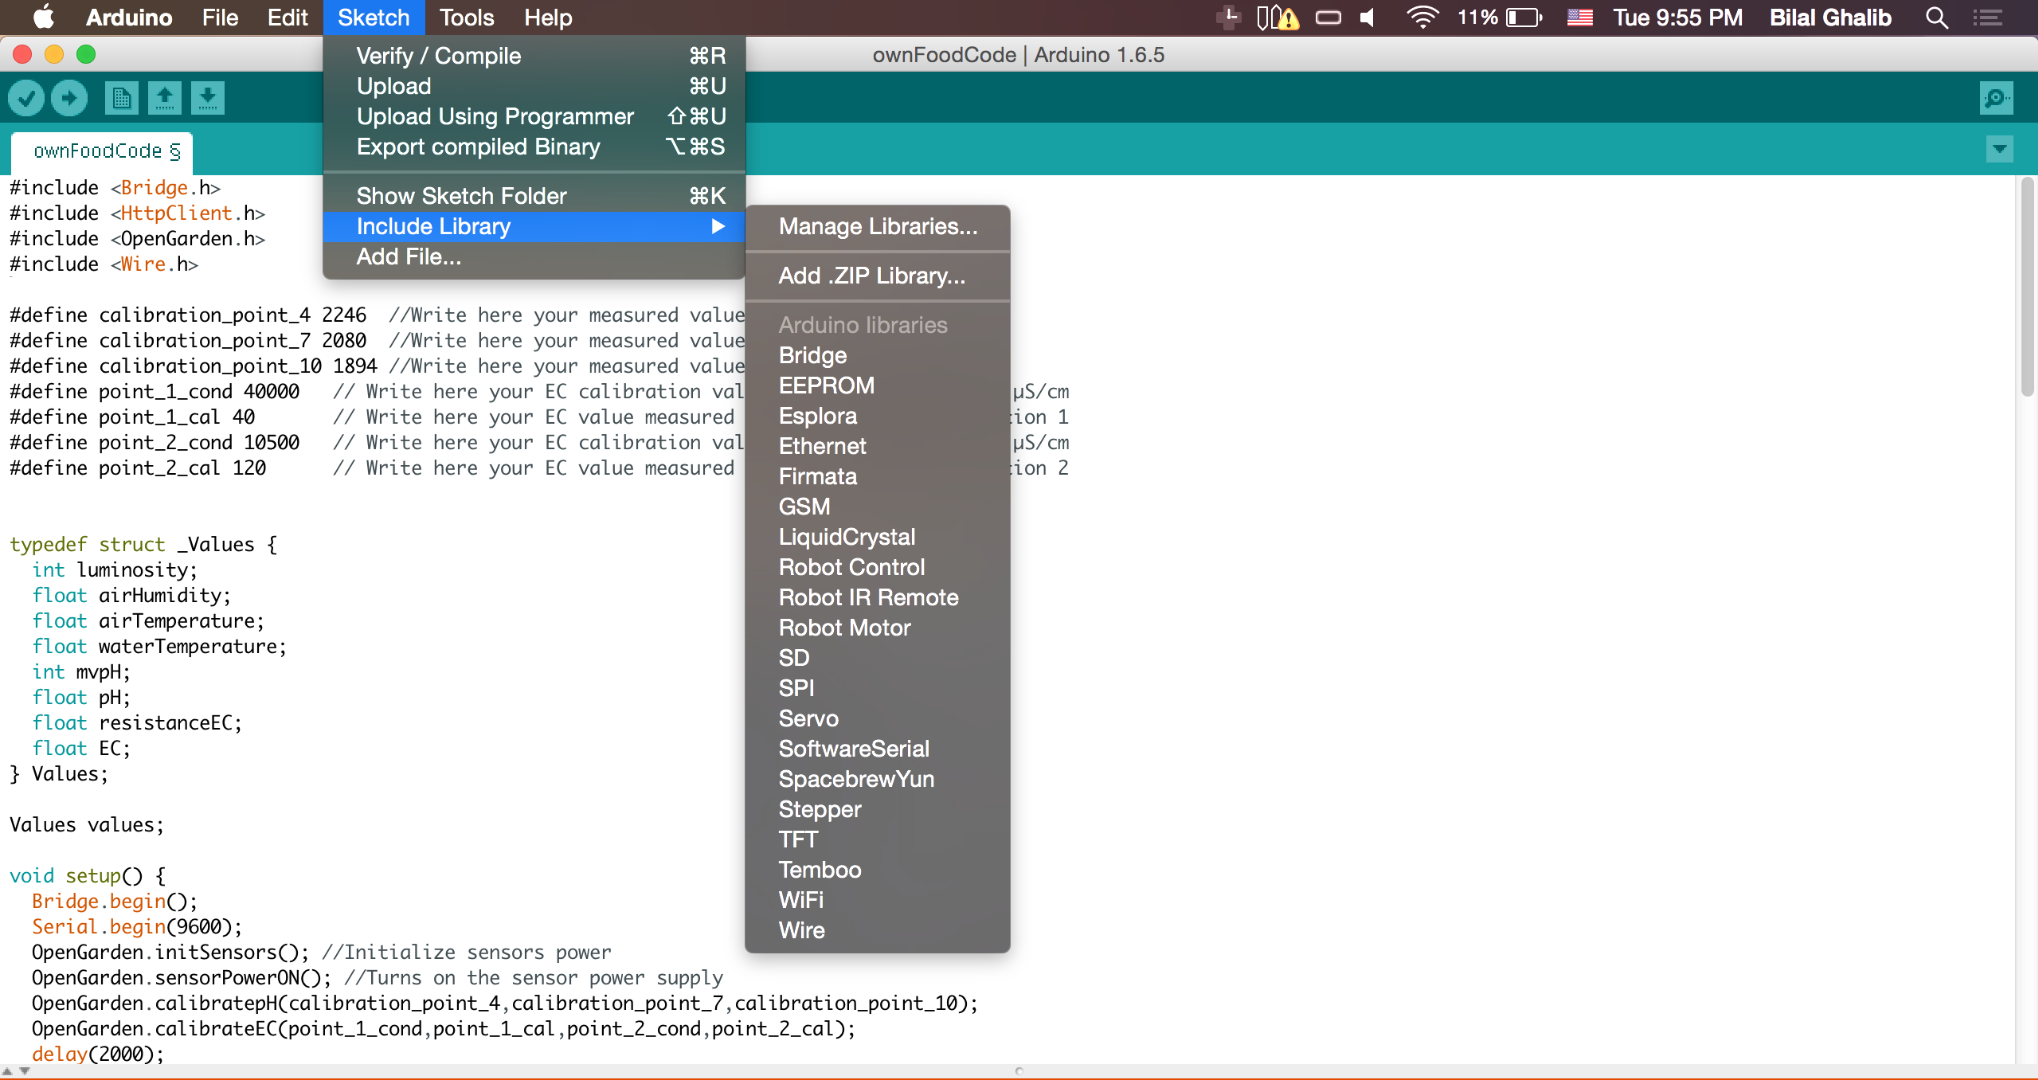Open the Apple menu

43,17
